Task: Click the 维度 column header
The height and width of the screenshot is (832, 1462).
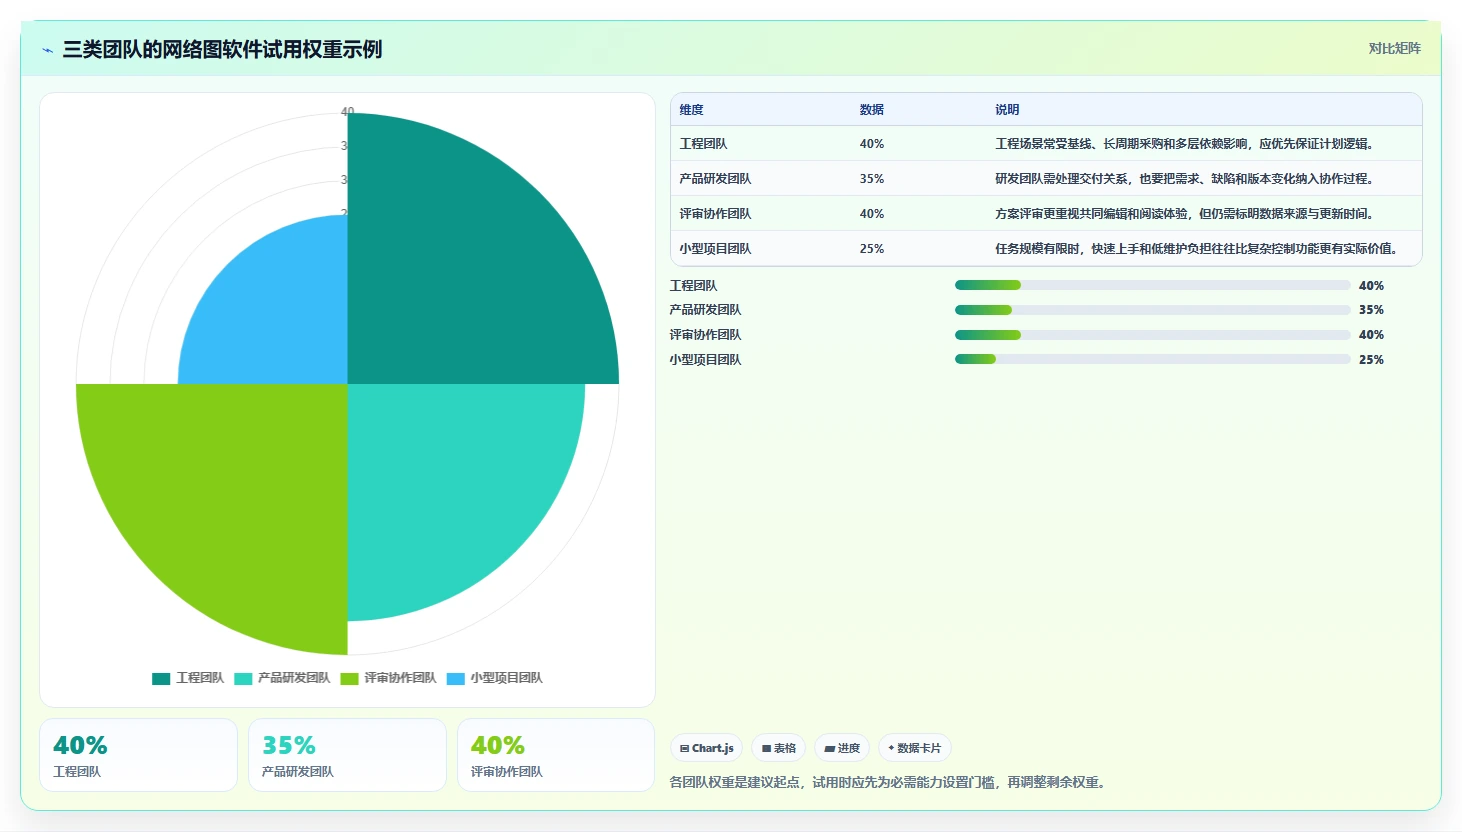Action: click(x=691, y=110)
